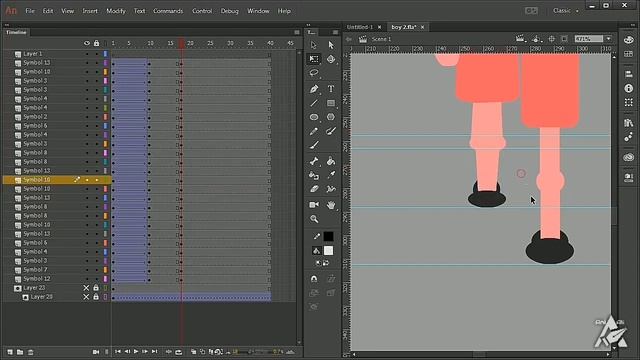Open the Classic workspace dropdown
The width and height of the screenshot is (640, 360).
coord(566,11)
